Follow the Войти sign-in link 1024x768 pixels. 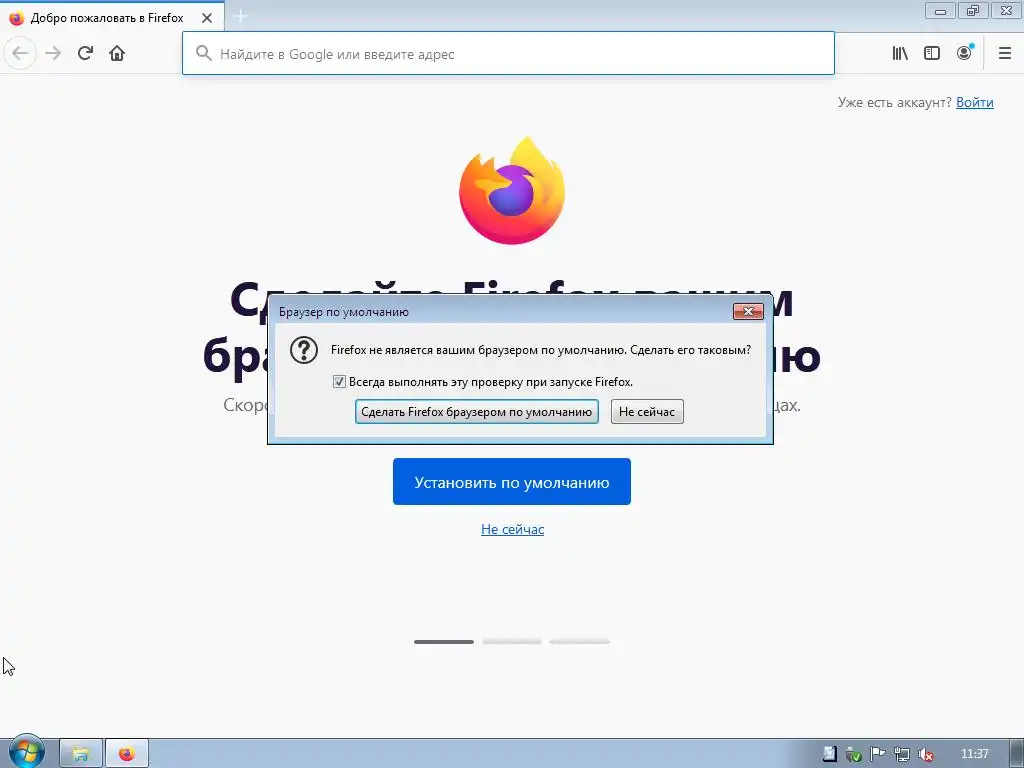pyautogui.click(x=974, y=103)
